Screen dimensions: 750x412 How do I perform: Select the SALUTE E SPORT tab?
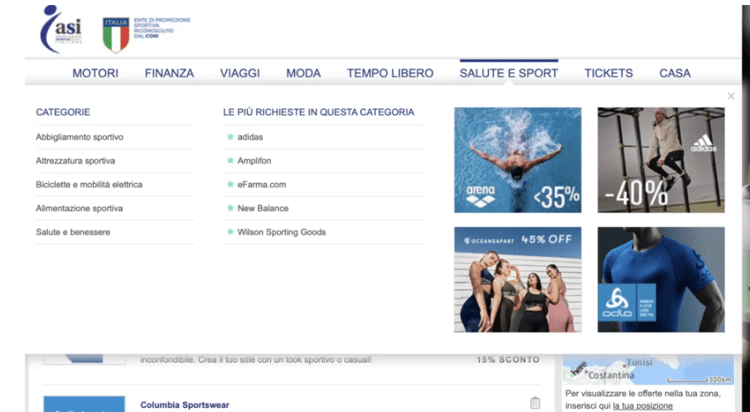click(509, 73)
